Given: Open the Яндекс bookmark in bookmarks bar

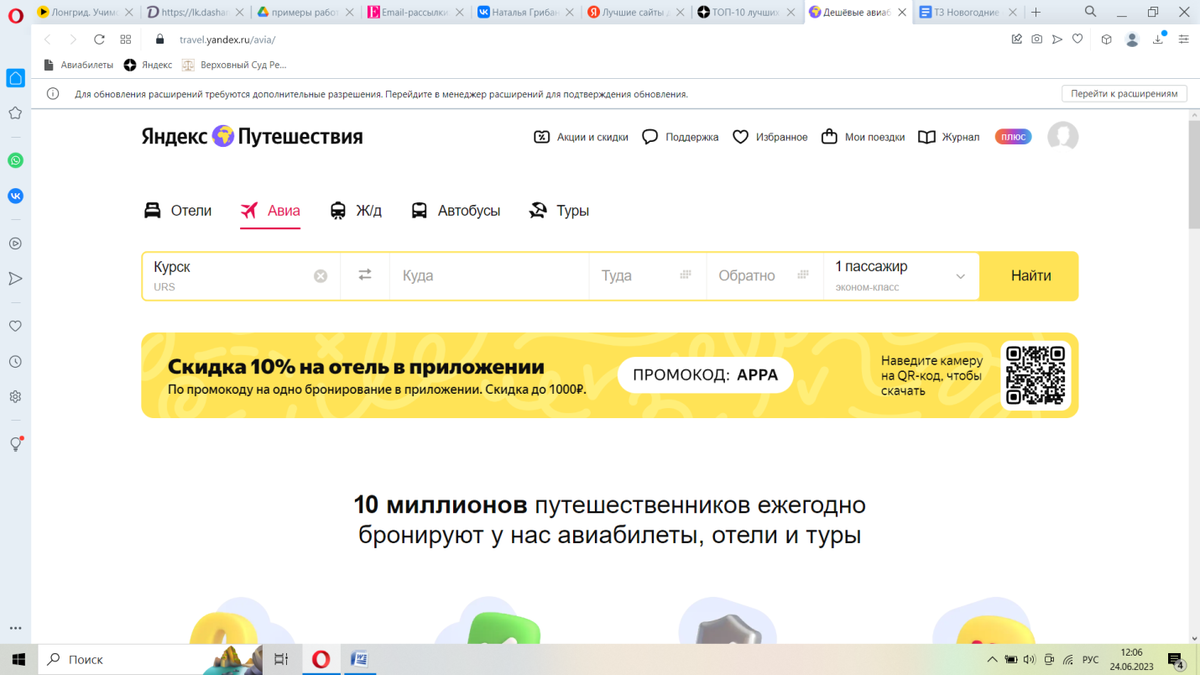Looking at the screenshot, I should tap(148, 65).
